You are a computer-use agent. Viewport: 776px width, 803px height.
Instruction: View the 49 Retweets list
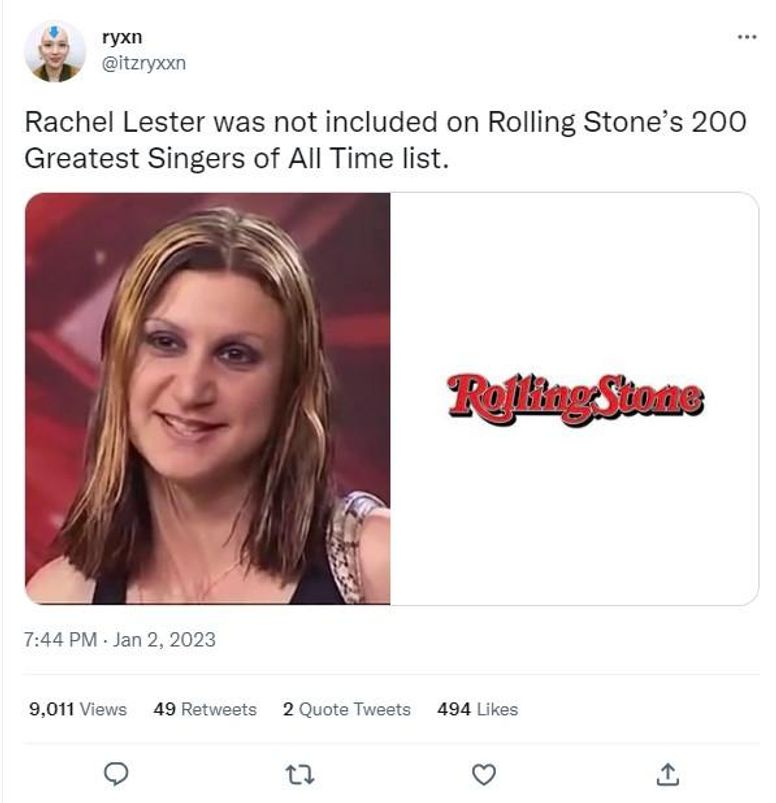click(x=205, y=709)
